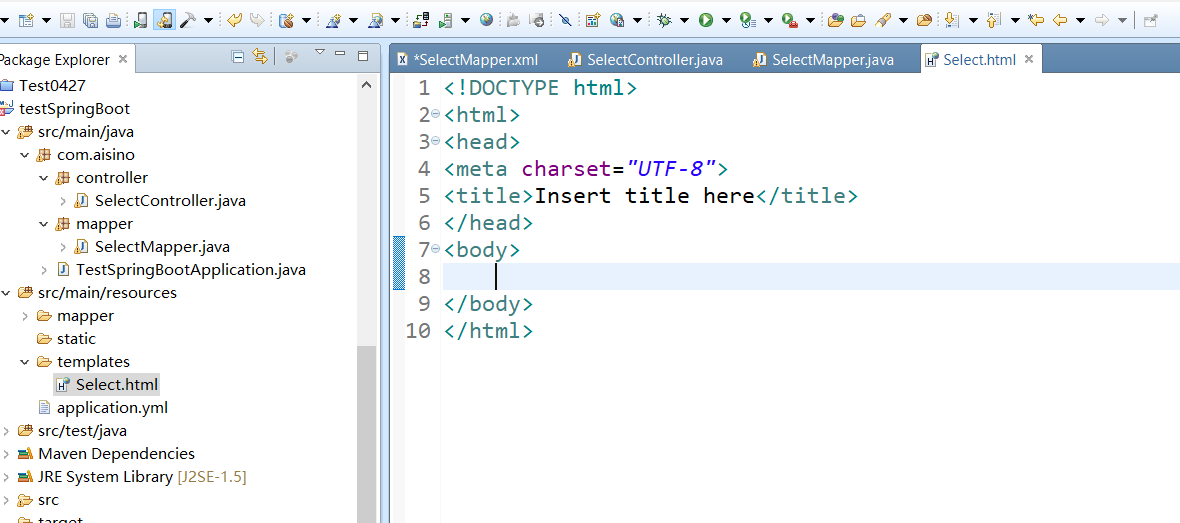Fold the body tag on line 7
The height and width of the screenshot is (523, 1180).
coord(436,250)
